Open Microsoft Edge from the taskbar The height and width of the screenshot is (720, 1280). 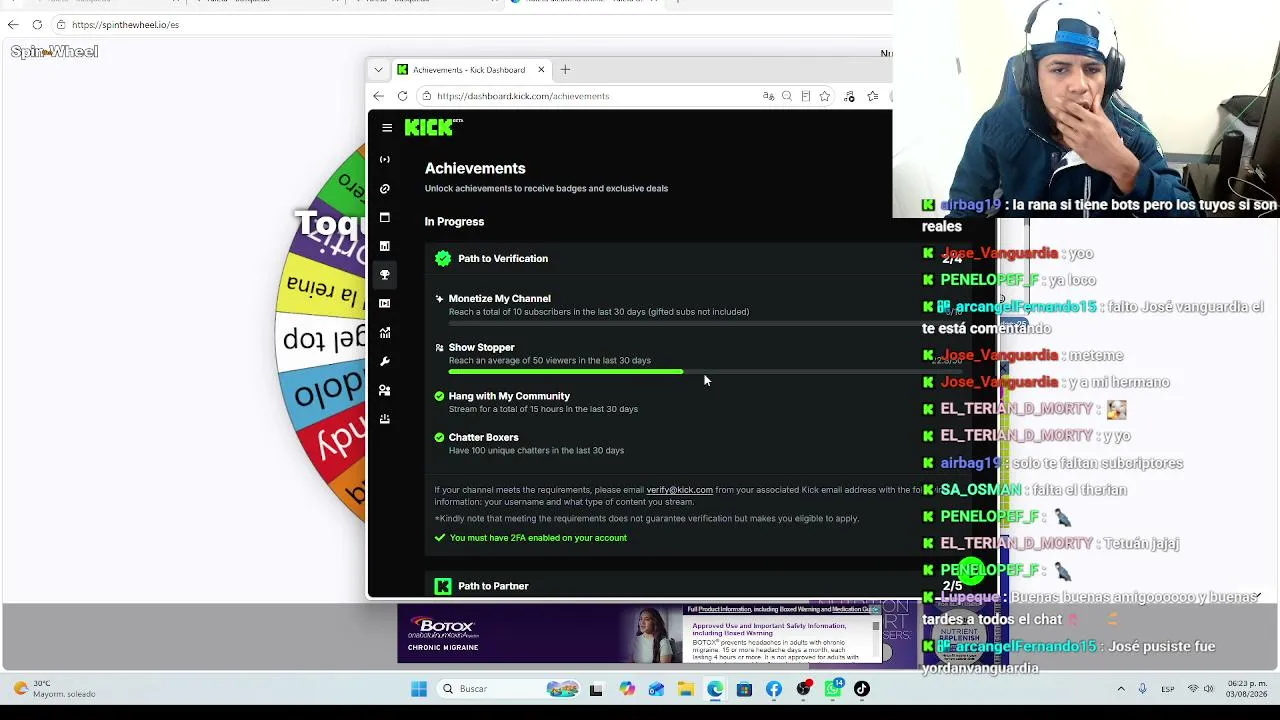[x=715, y=689]
